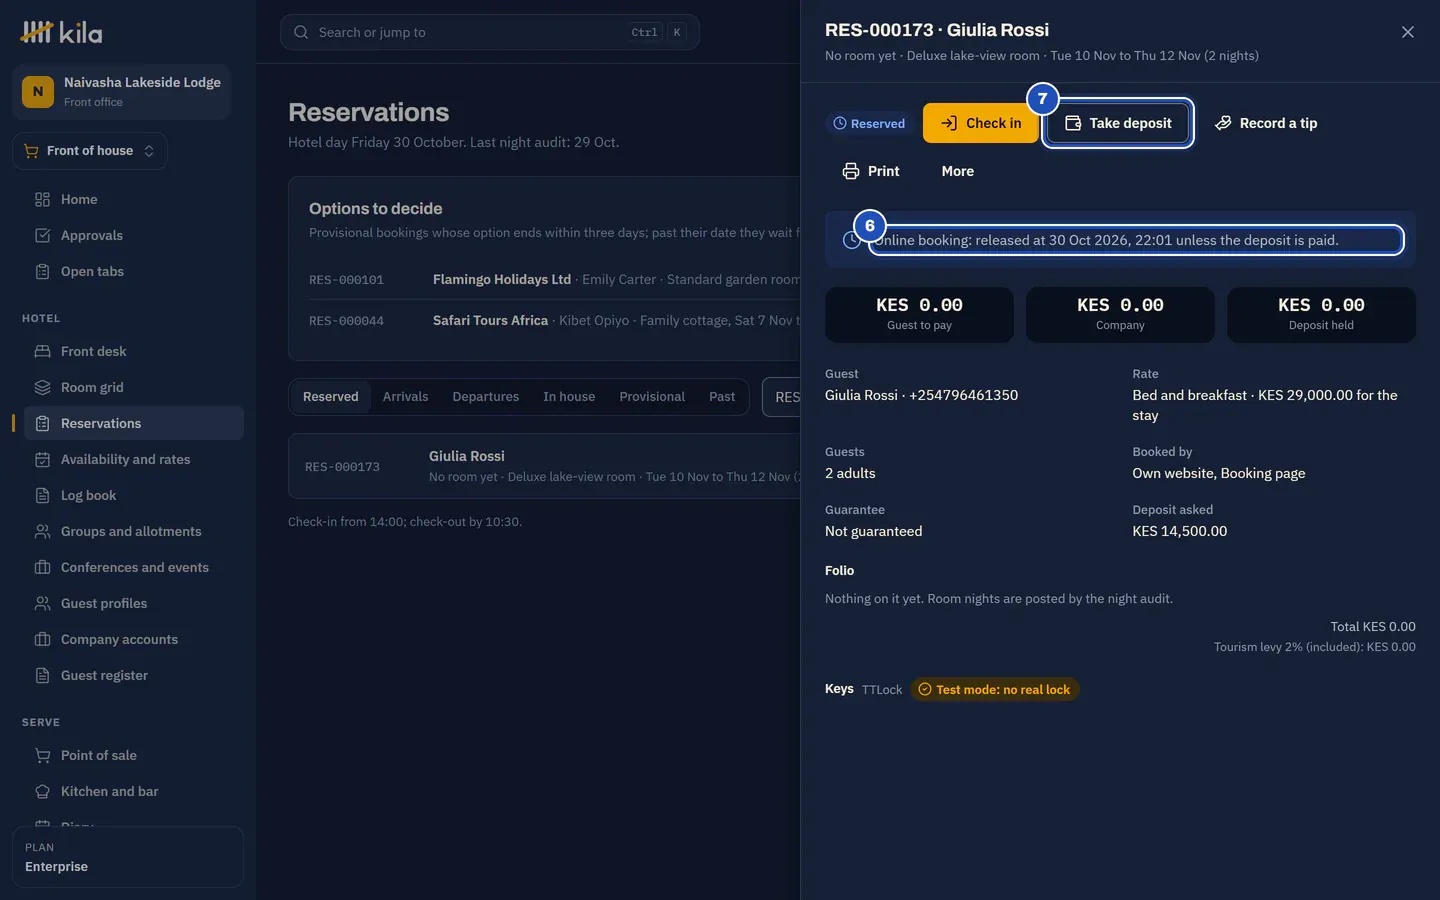Click the Point of sale cart icon
Image resolution: width=1440 pixels, height=900 pixels.
[42, 755]
